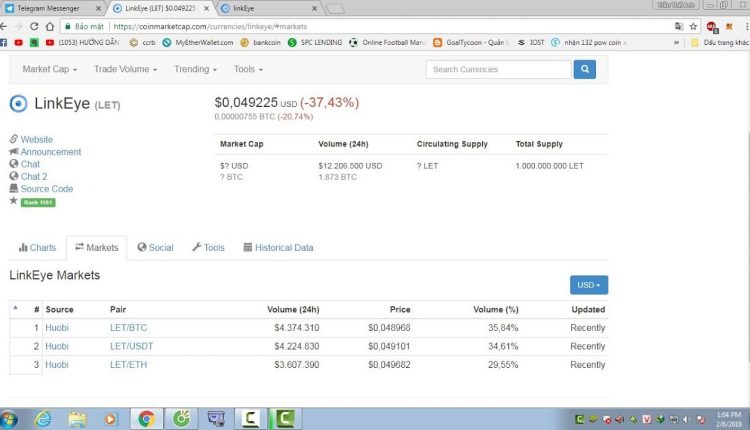750x430 pixels.
Task: Expand the Tools dropdown in navbar
Action: (x=248, y=69)
